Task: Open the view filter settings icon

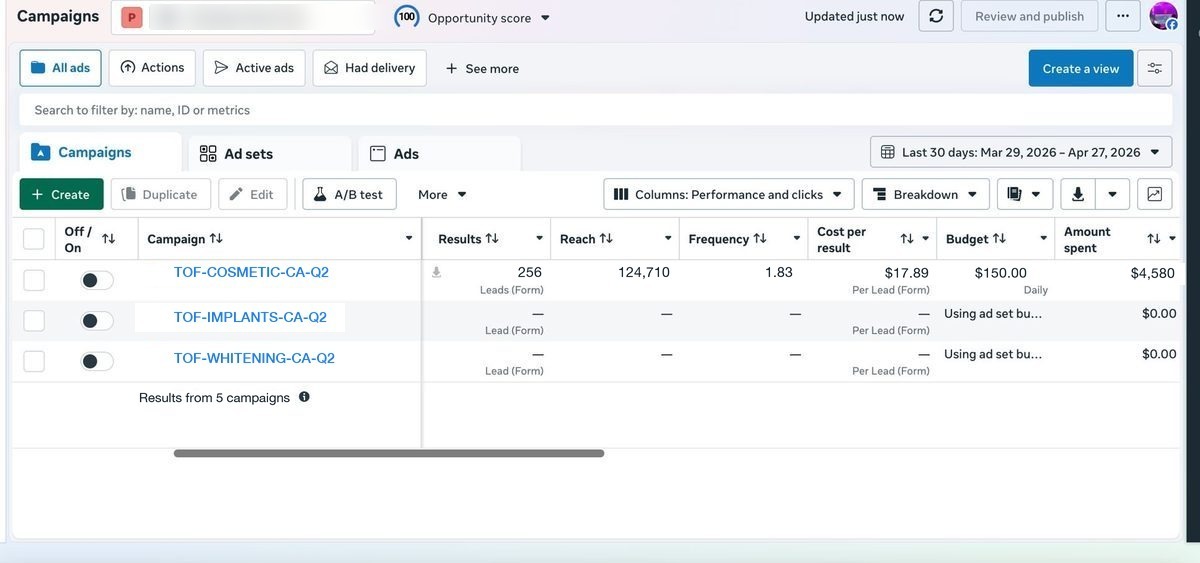Action: 1155,68
